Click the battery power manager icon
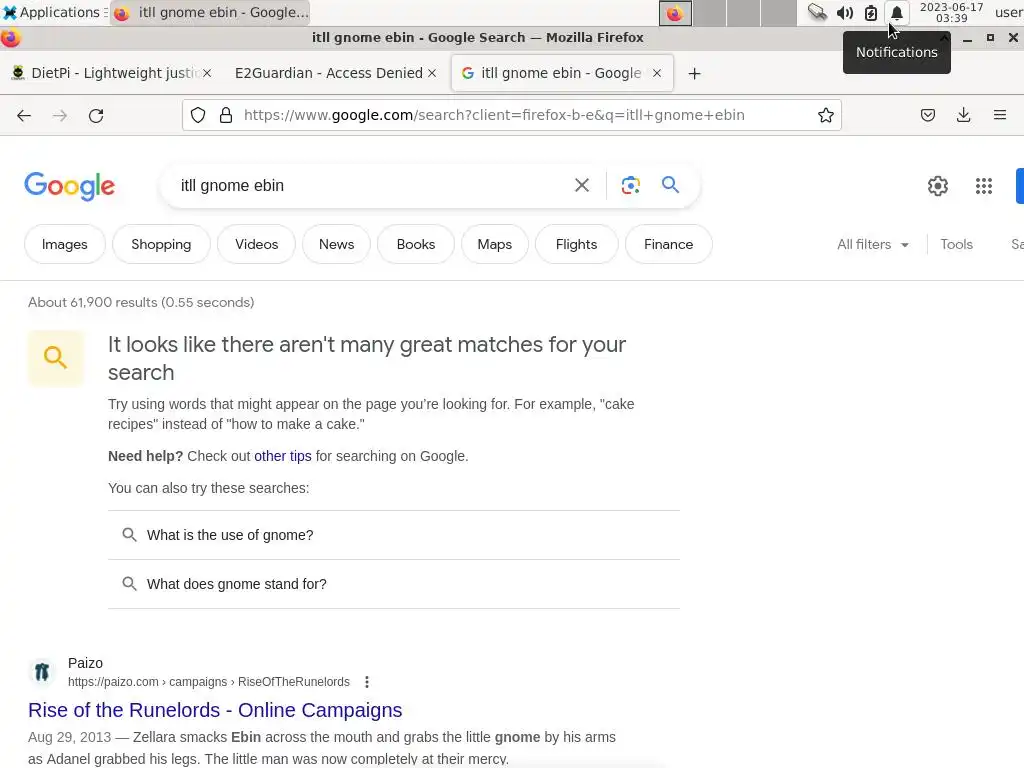The width and height of the screenshot is (1024, 768). pyautogui.click(x=871, y=13)
